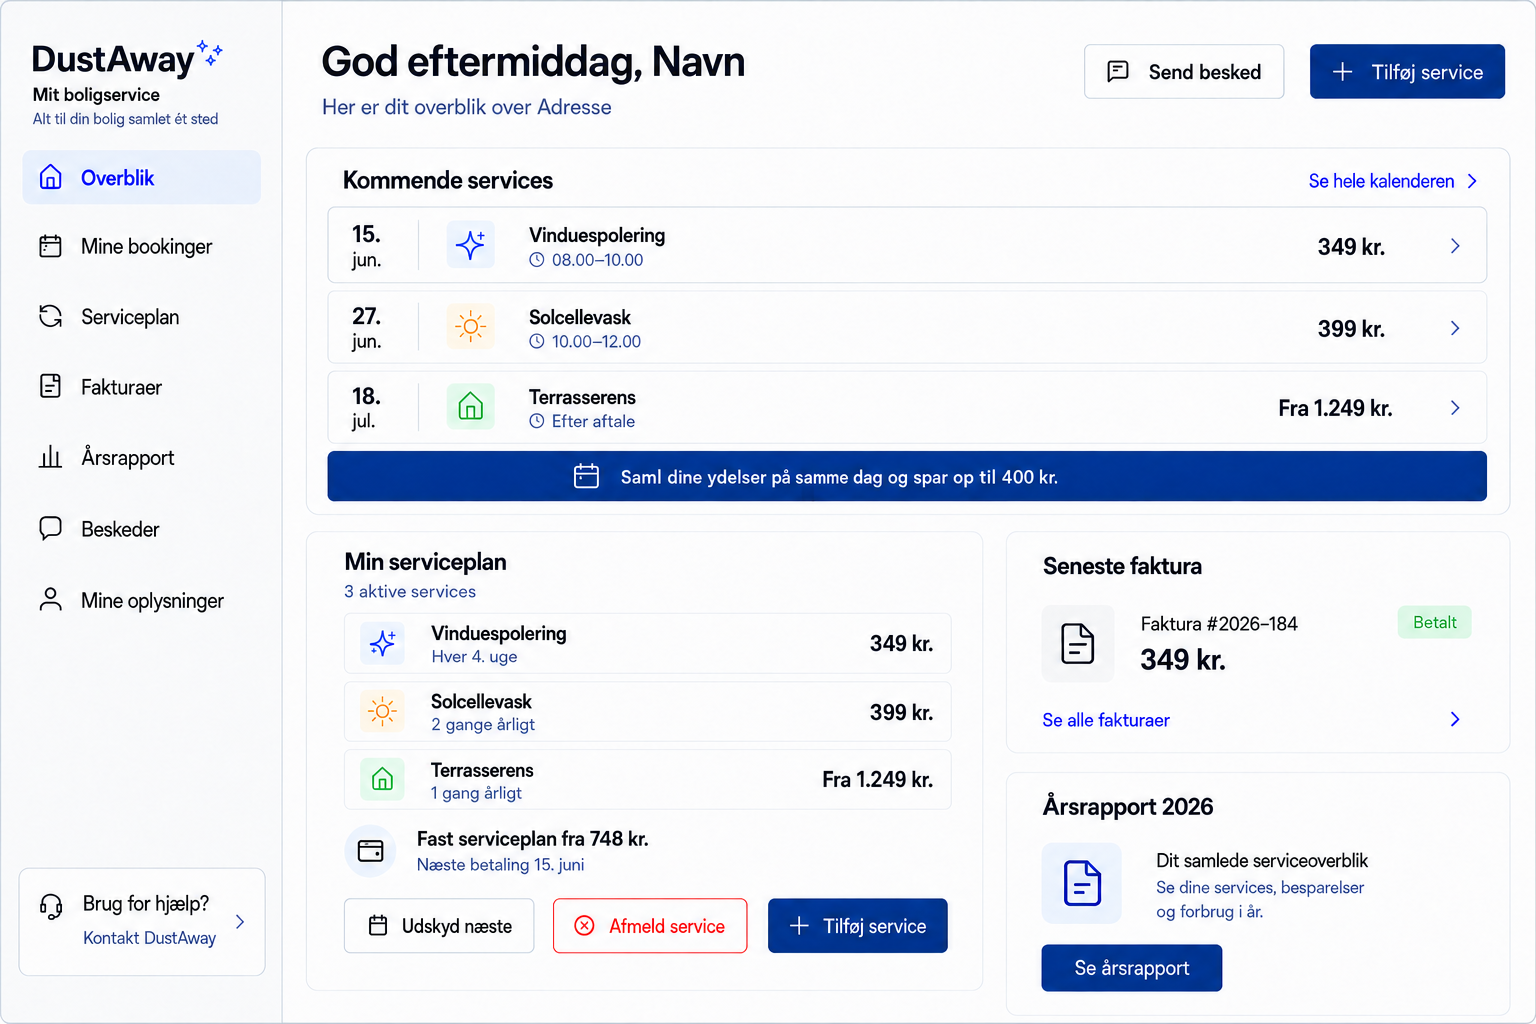1536x1024 pixels.
Task: Click the lower Tilføj service button
Action: pyautogui.click(x=858, y=925)
